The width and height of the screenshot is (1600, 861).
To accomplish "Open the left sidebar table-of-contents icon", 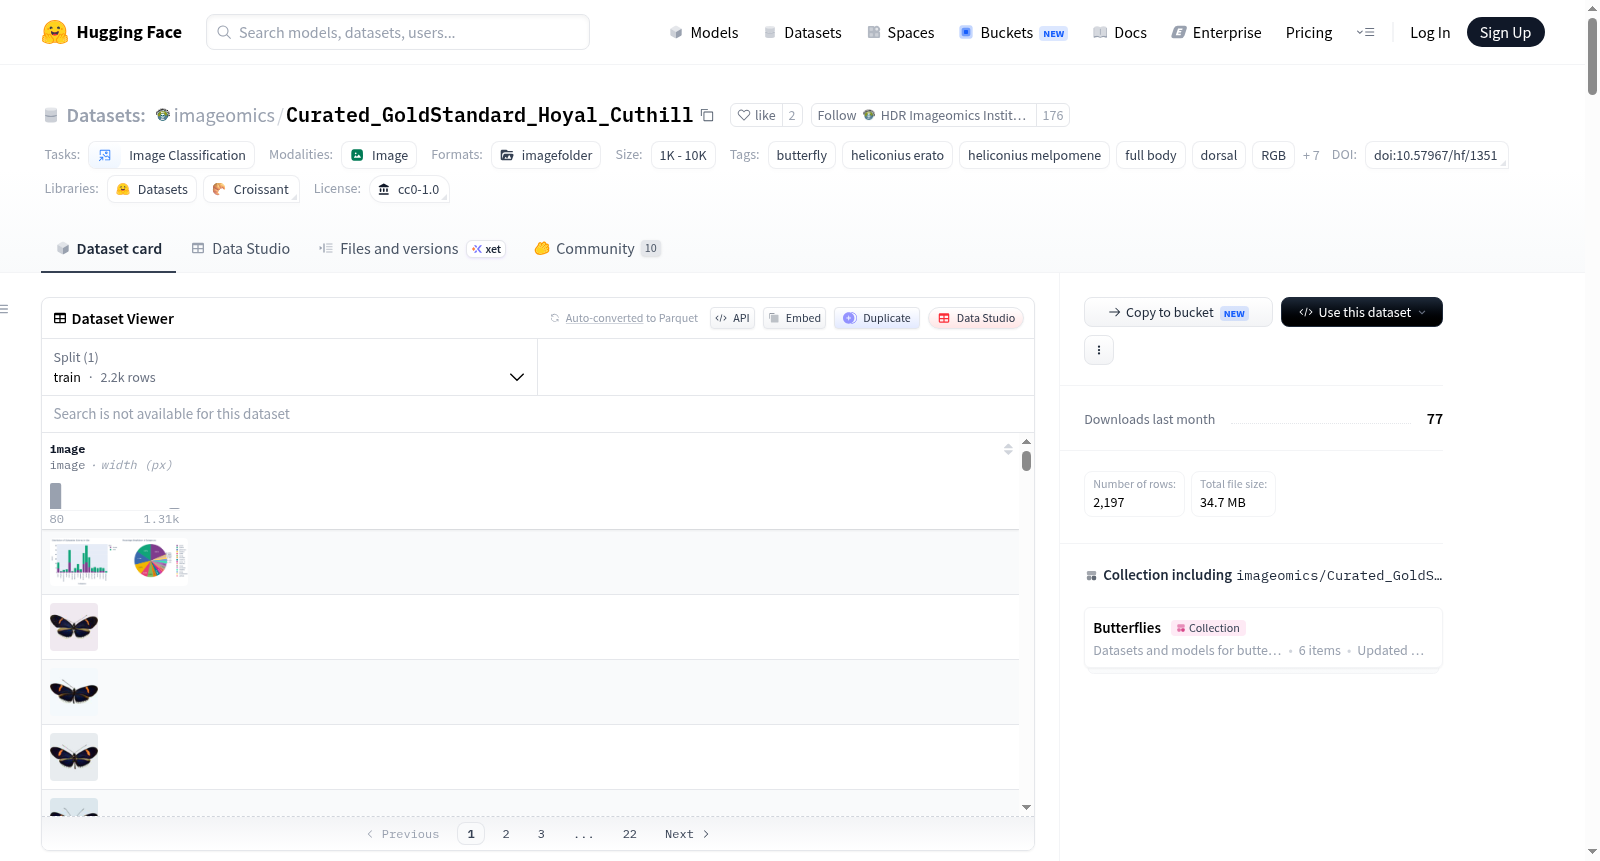I will pos(5,309).
